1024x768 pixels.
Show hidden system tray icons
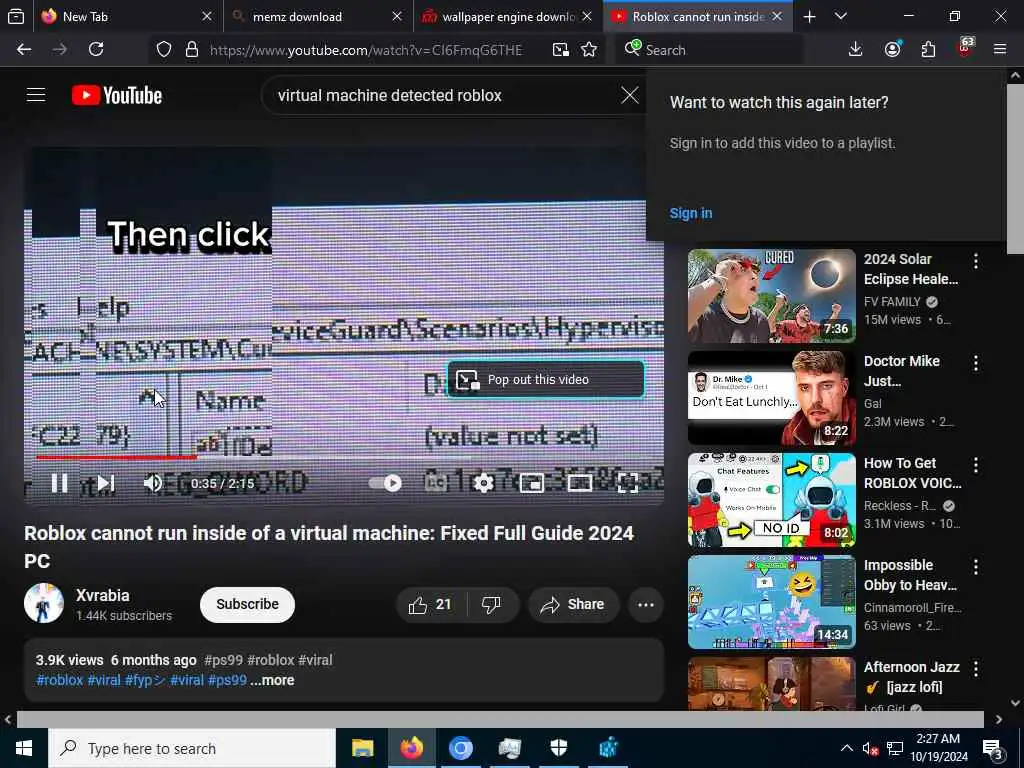(x=846, y=748)
